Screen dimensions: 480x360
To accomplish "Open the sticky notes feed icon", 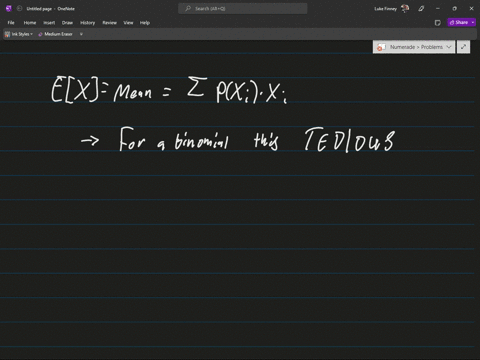I will coord(438,23).
